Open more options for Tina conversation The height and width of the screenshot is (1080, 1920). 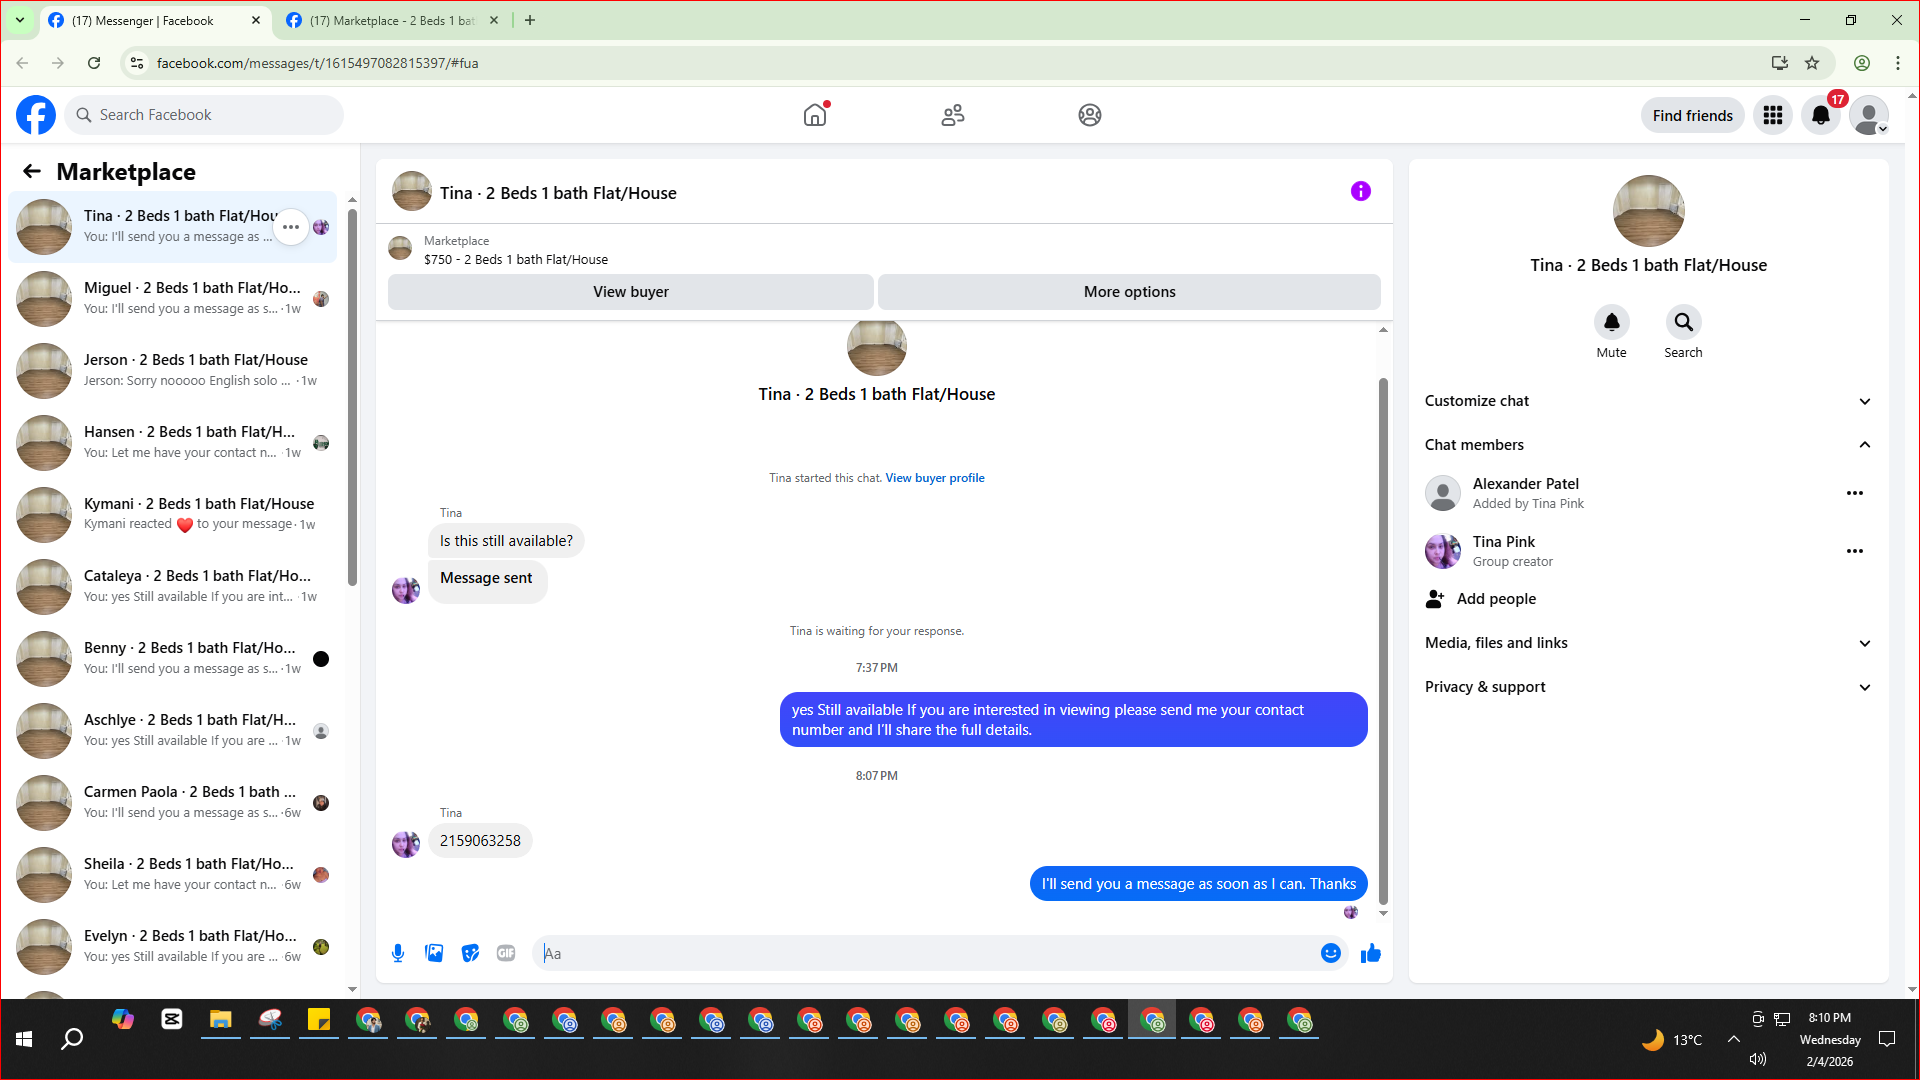291,227
